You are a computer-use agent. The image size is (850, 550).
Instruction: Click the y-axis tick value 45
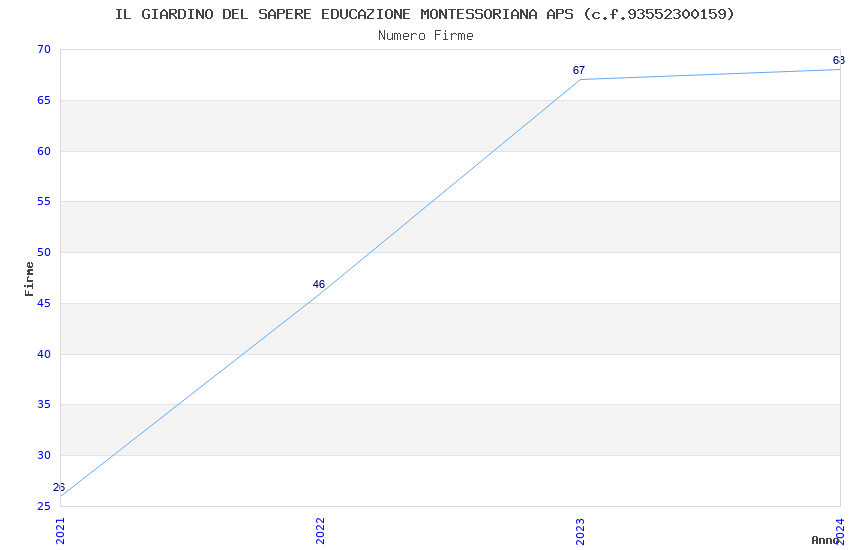coord(44,303)
